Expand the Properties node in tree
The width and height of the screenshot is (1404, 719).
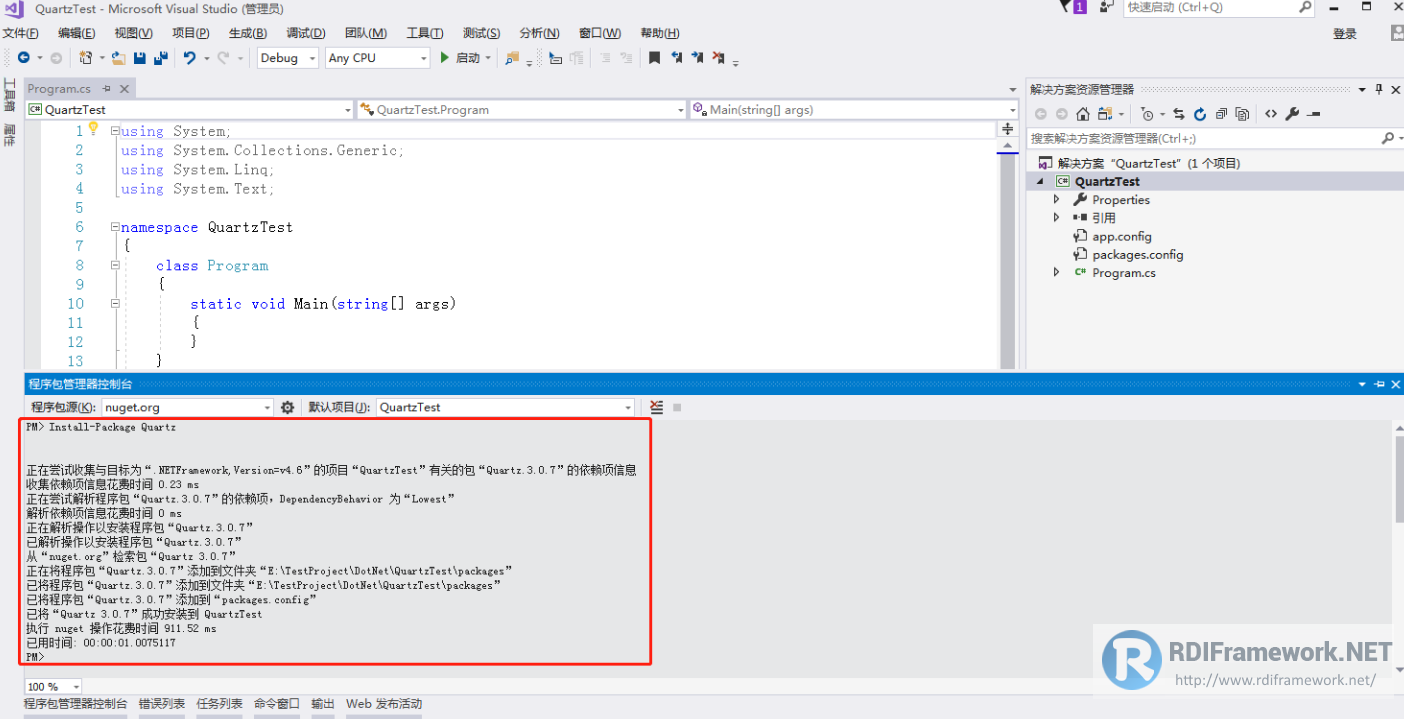click(x=1057, y=200)
